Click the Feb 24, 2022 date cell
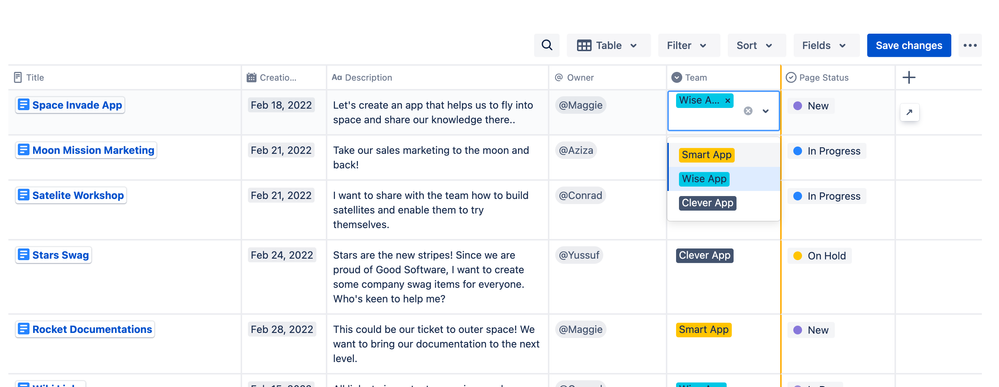Image resolution: width=999 pixels, height=387 pixels. point(282,255)
